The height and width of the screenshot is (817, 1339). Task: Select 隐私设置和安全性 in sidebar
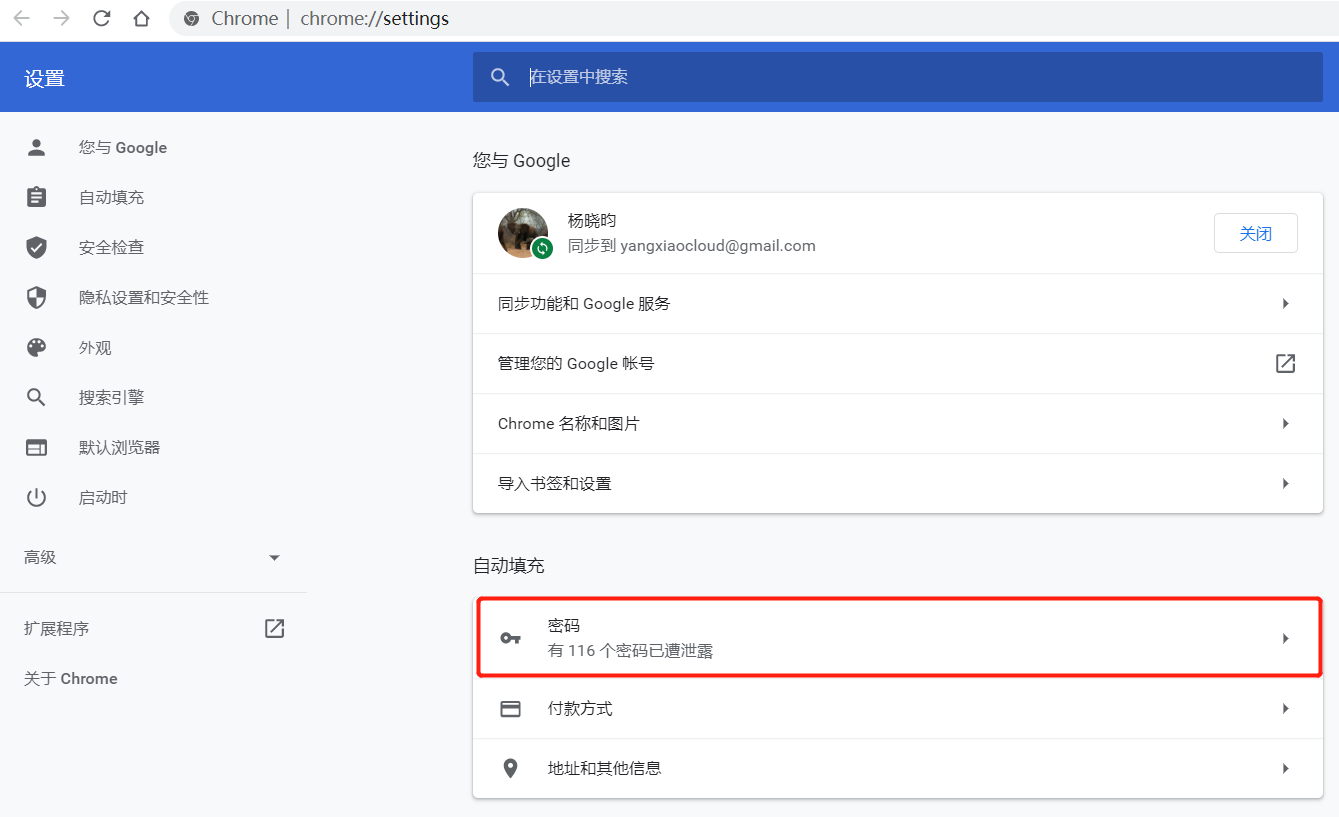pos(144,297)
